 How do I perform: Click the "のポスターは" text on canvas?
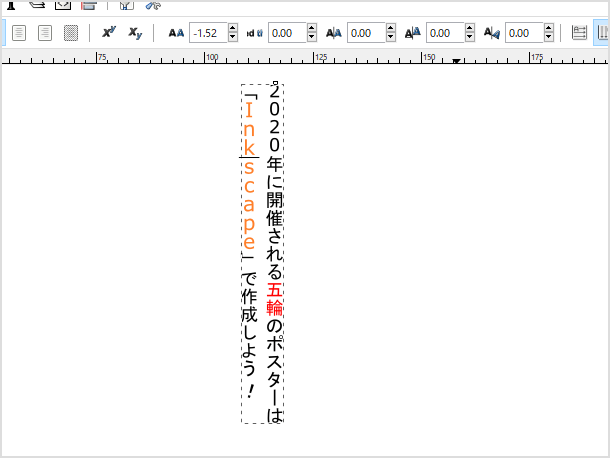pyautogui.click(x=274, y=371)
